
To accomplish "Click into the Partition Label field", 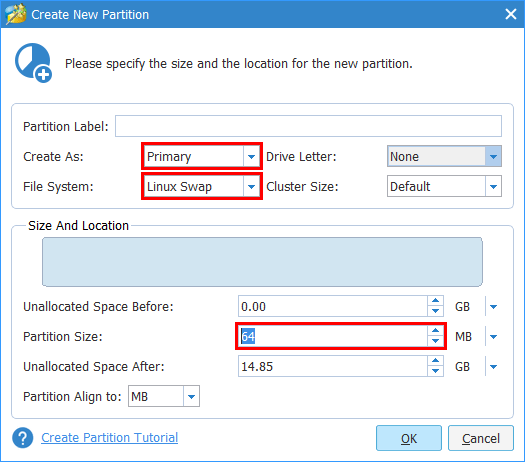I will point(308,126).
